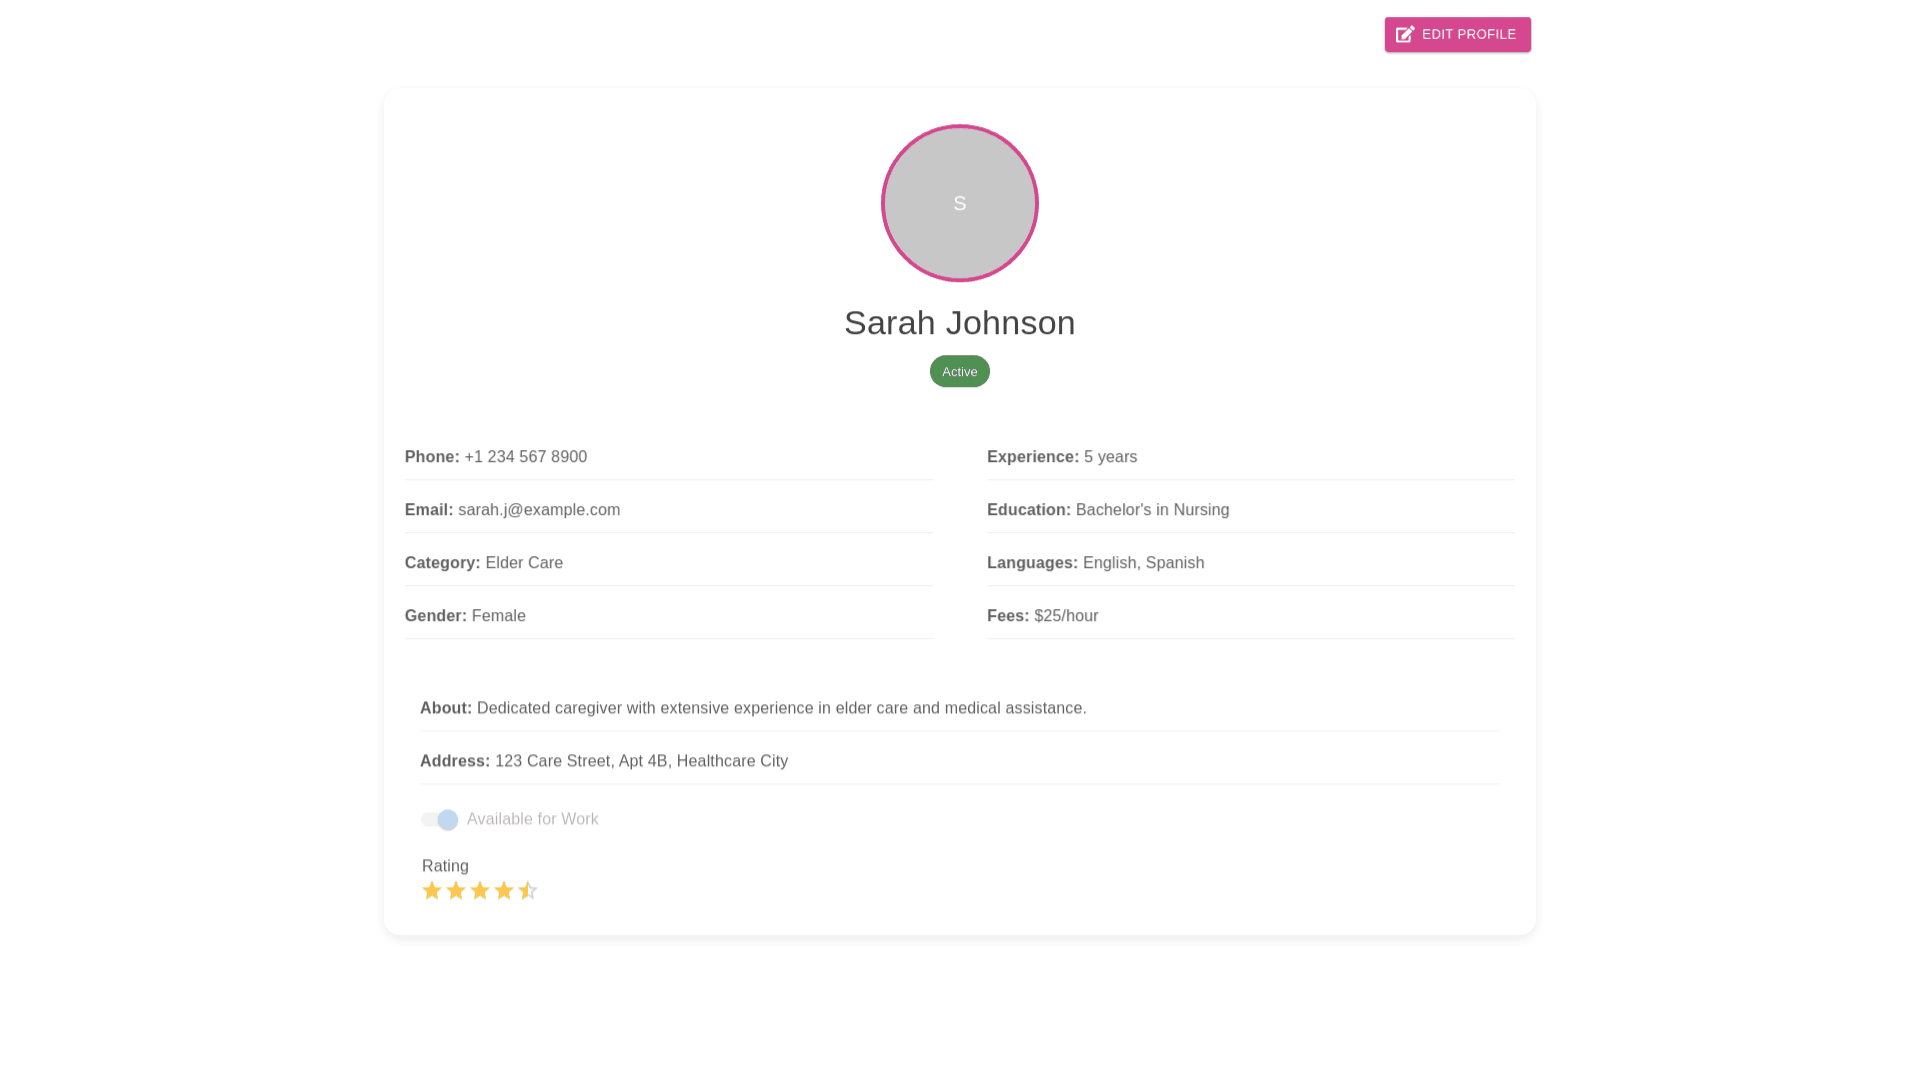Click the pencil icon in Edit Profile

tap(1405, 35)
